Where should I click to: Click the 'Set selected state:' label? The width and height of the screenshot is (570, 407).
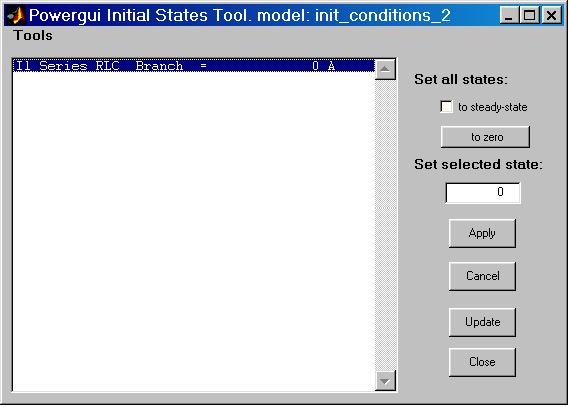point(478,165)
